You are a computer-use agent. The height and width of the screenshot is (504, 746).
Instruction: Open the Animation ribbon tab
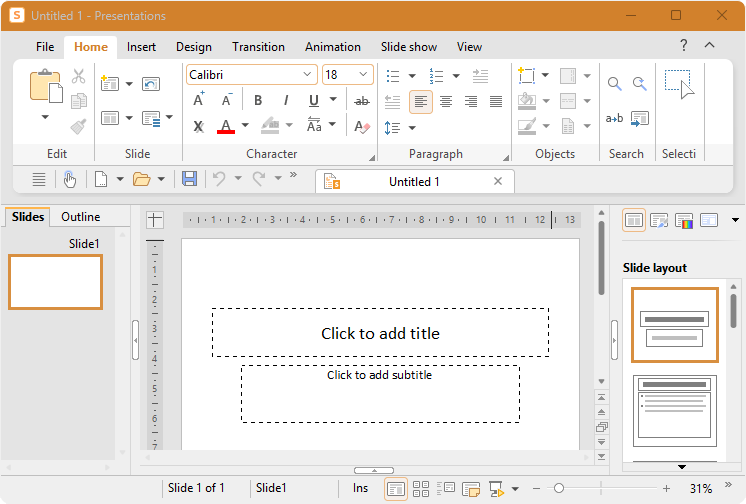click(x=333, y=47)
